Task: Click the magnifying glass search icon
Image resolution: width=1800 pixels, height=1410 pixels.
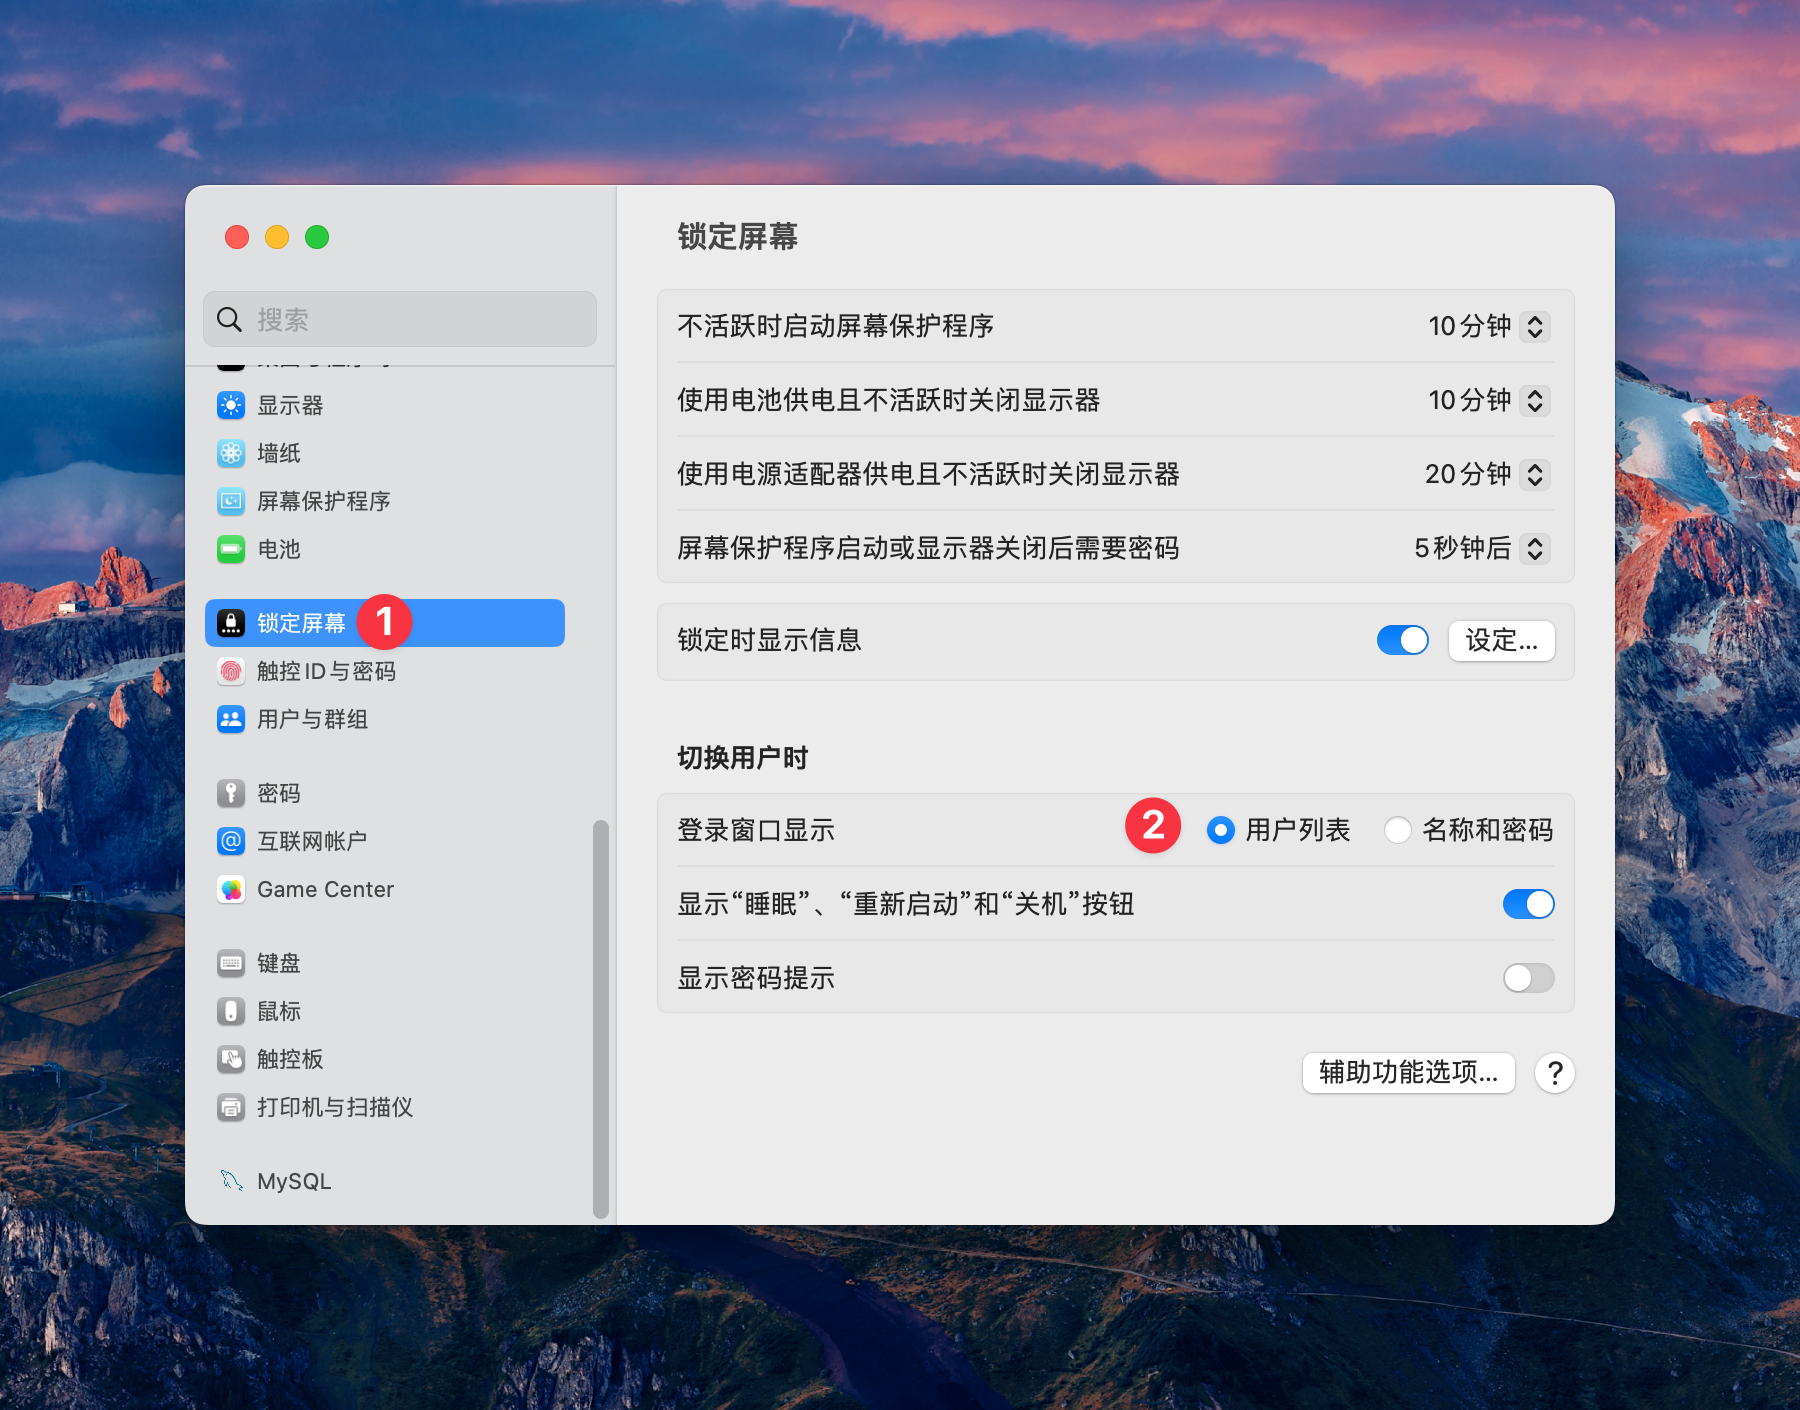Action: pyautogui.click(x=230, y=319)
